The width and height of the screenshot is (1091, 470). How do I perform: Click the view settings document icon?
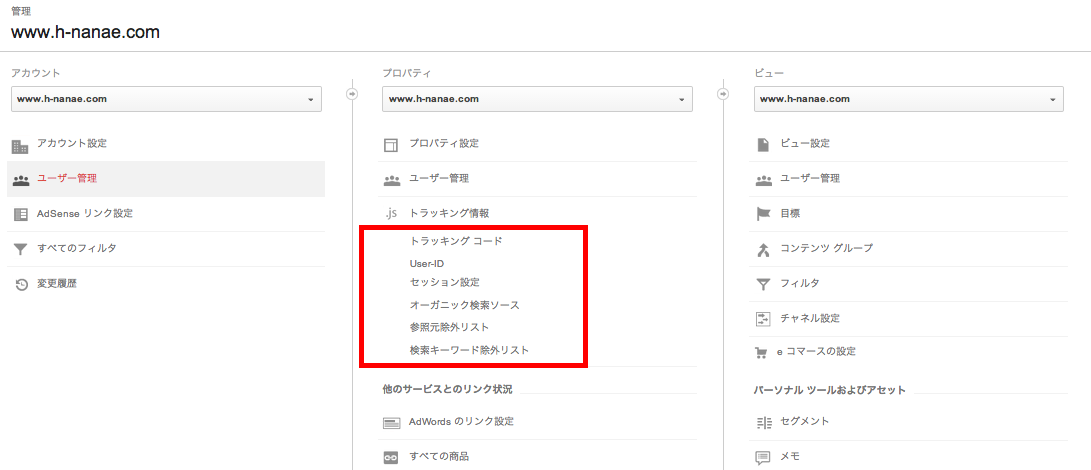(763, 144)
